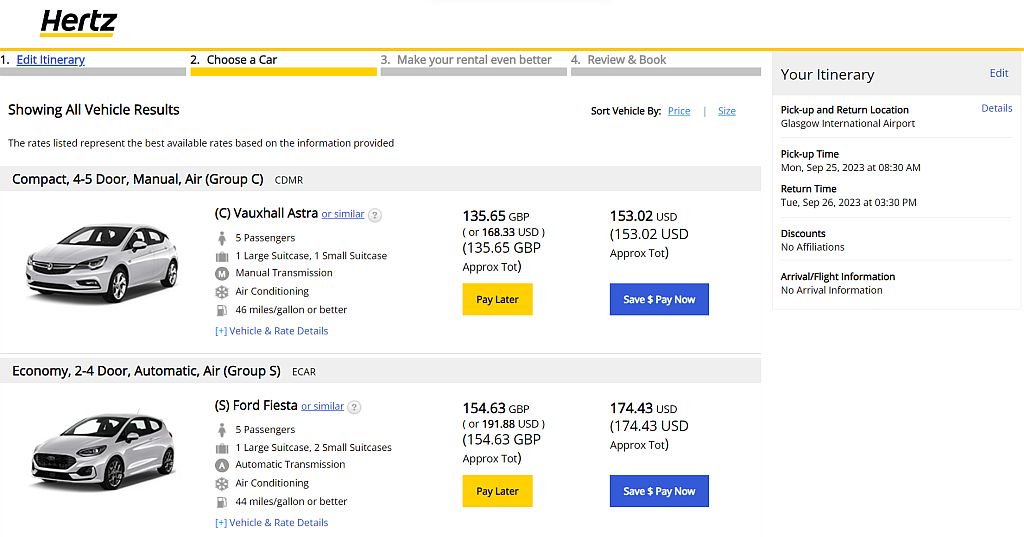
Task: Open the Edit link in Your Itinerary
Action: click(999, 73)
